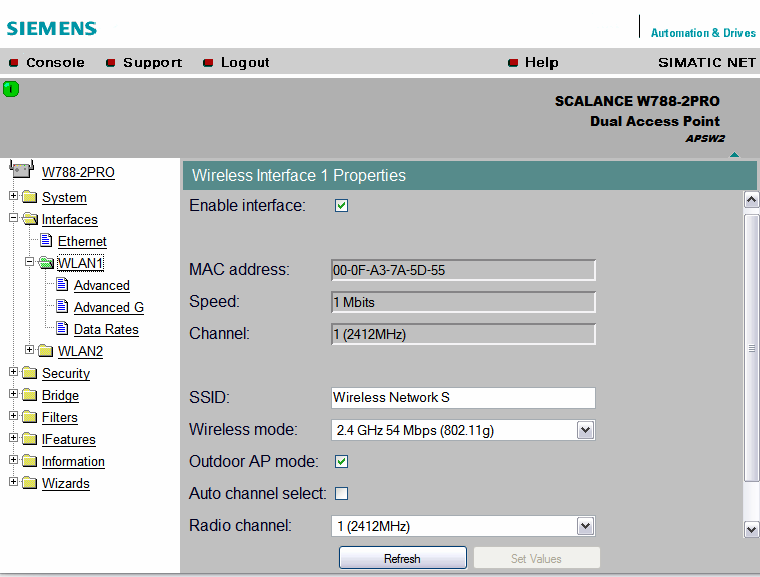
Task: Uncheck the Enable interface checkbox
Action: pos(341,206)
